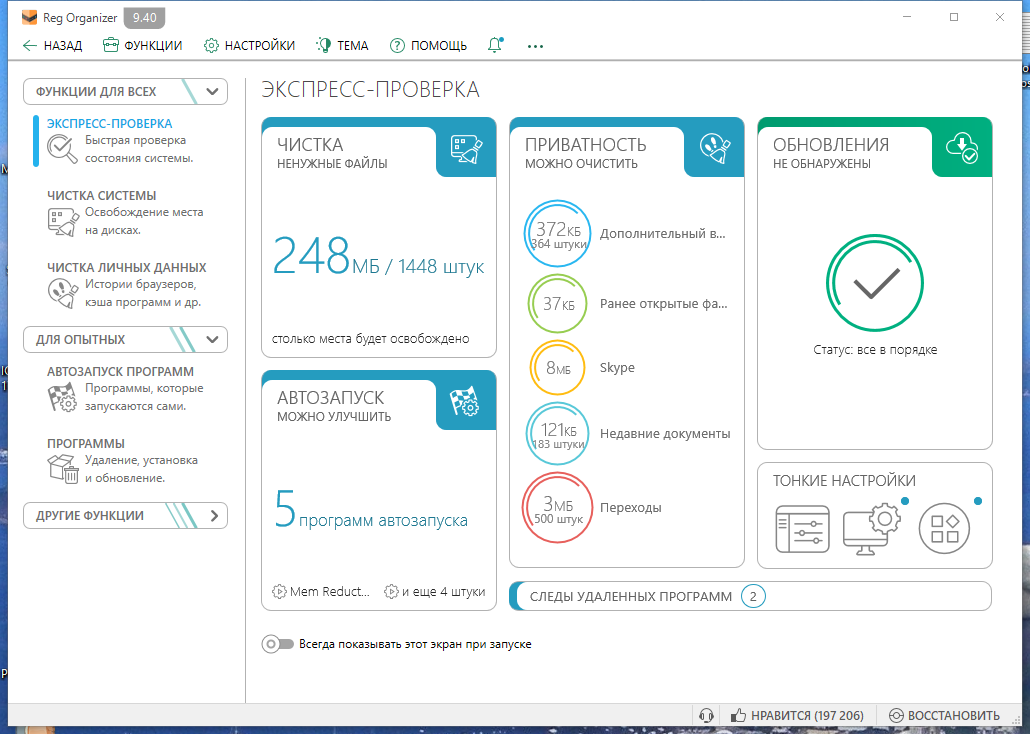
Task: Collapse the Функции для всех section
Action: tap(210, 91)
